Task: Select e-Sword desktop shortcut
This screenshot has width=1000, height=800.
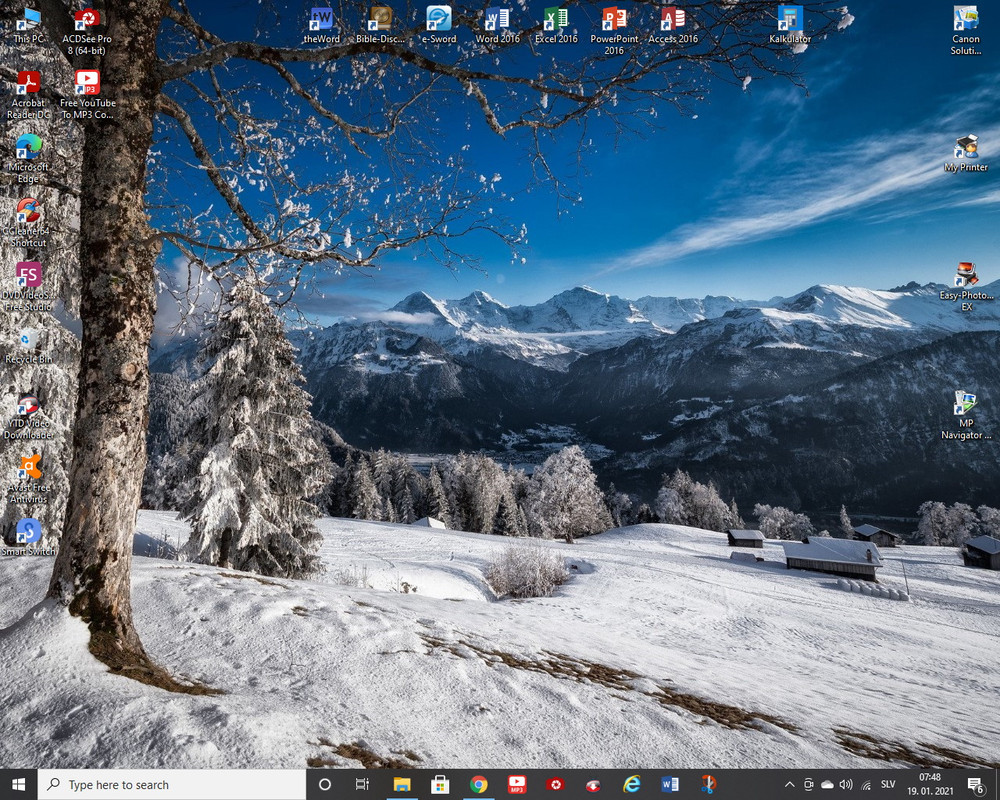Action: (439, 26)
